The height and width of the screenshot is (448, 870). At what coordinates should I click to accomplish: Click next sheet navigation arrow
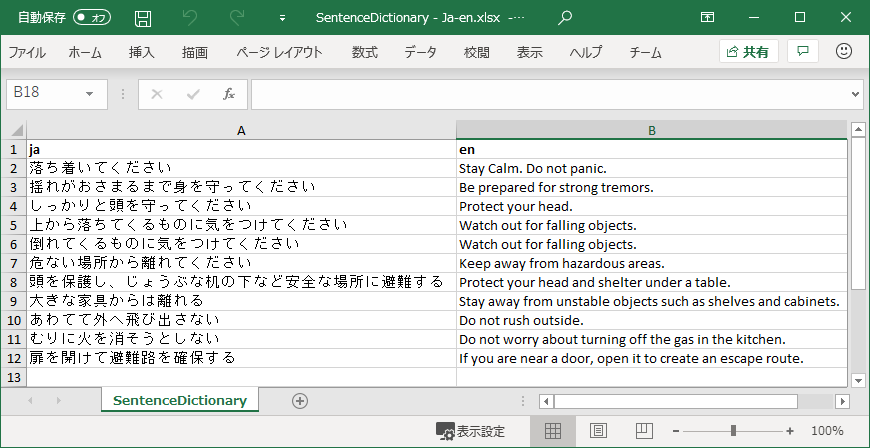pyautogui.click(x=58, y=400)
